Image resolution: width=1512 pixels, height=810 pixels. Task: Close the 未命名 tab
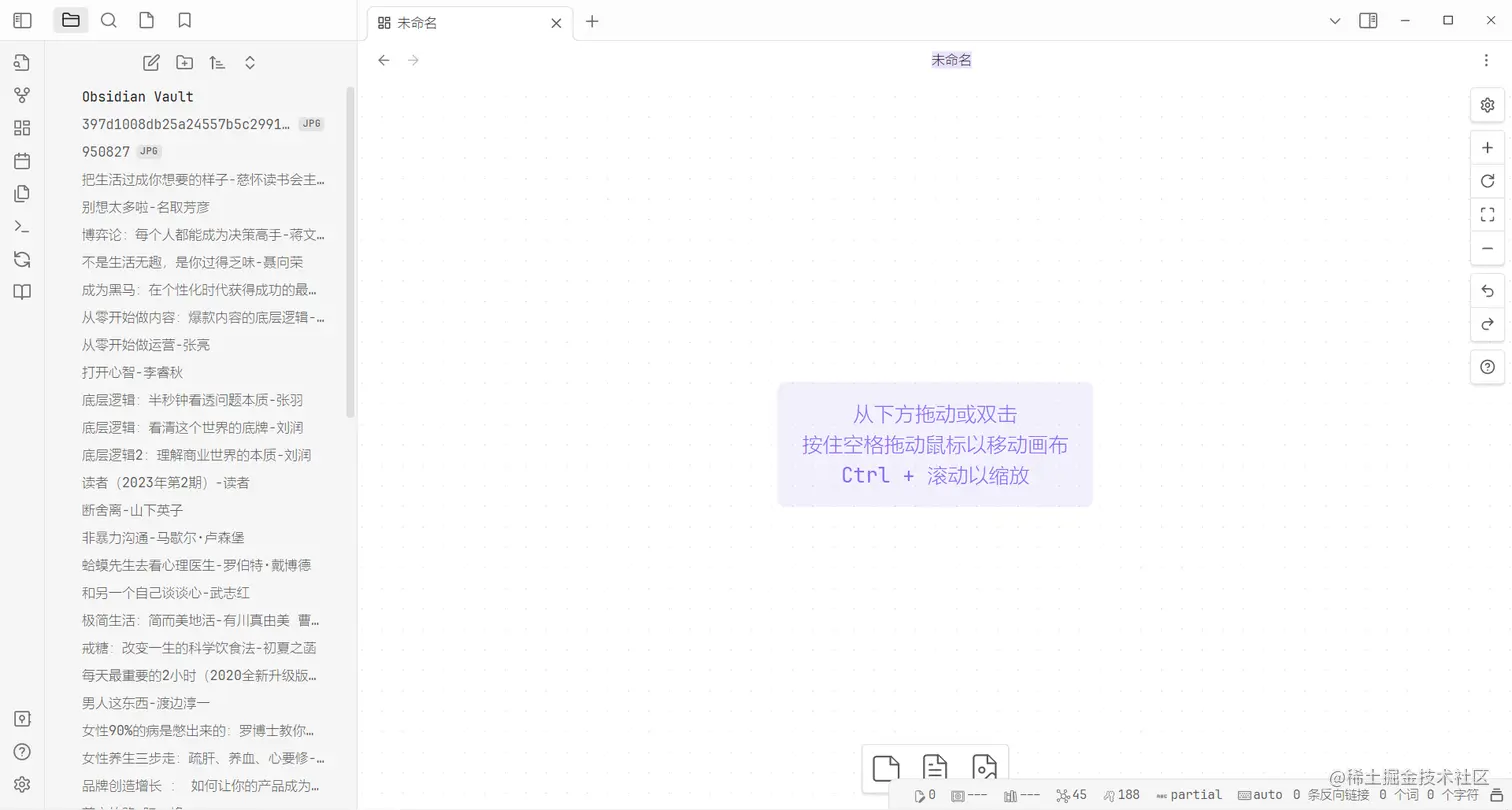(x=557, y=22)
